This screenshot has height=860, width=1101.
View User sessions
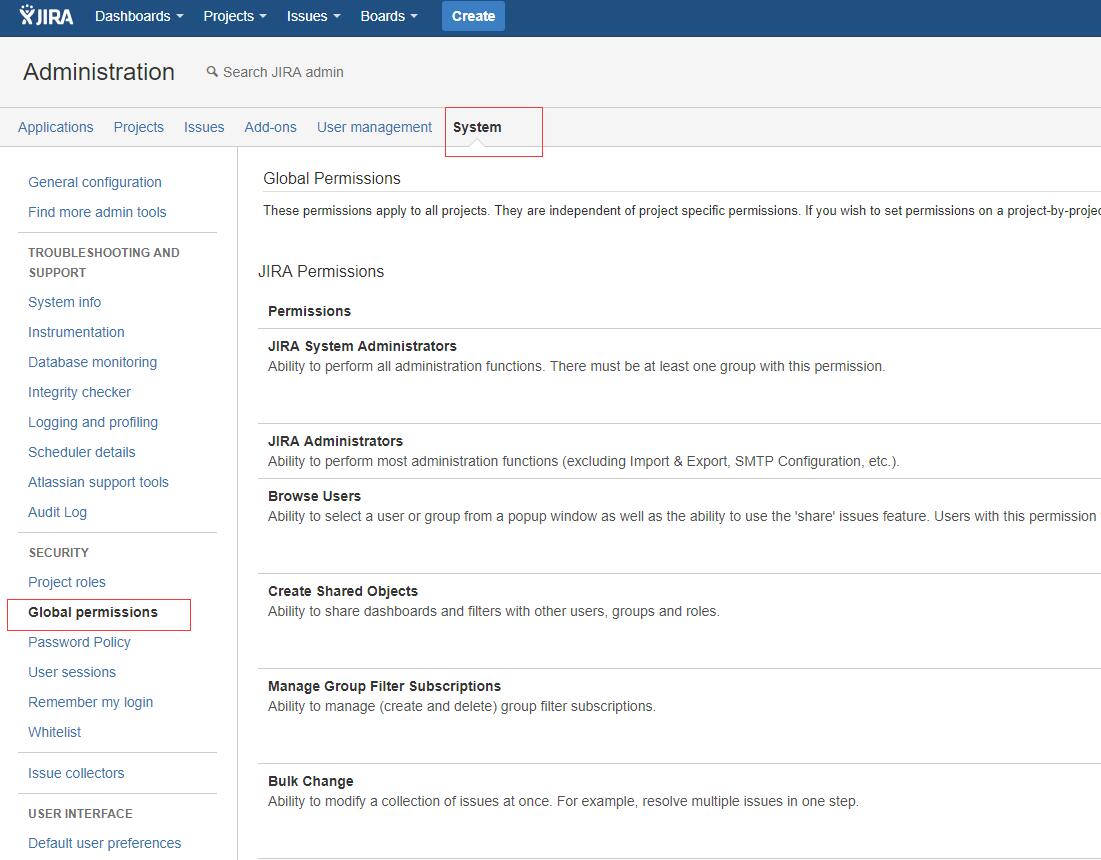pos(72,672)
